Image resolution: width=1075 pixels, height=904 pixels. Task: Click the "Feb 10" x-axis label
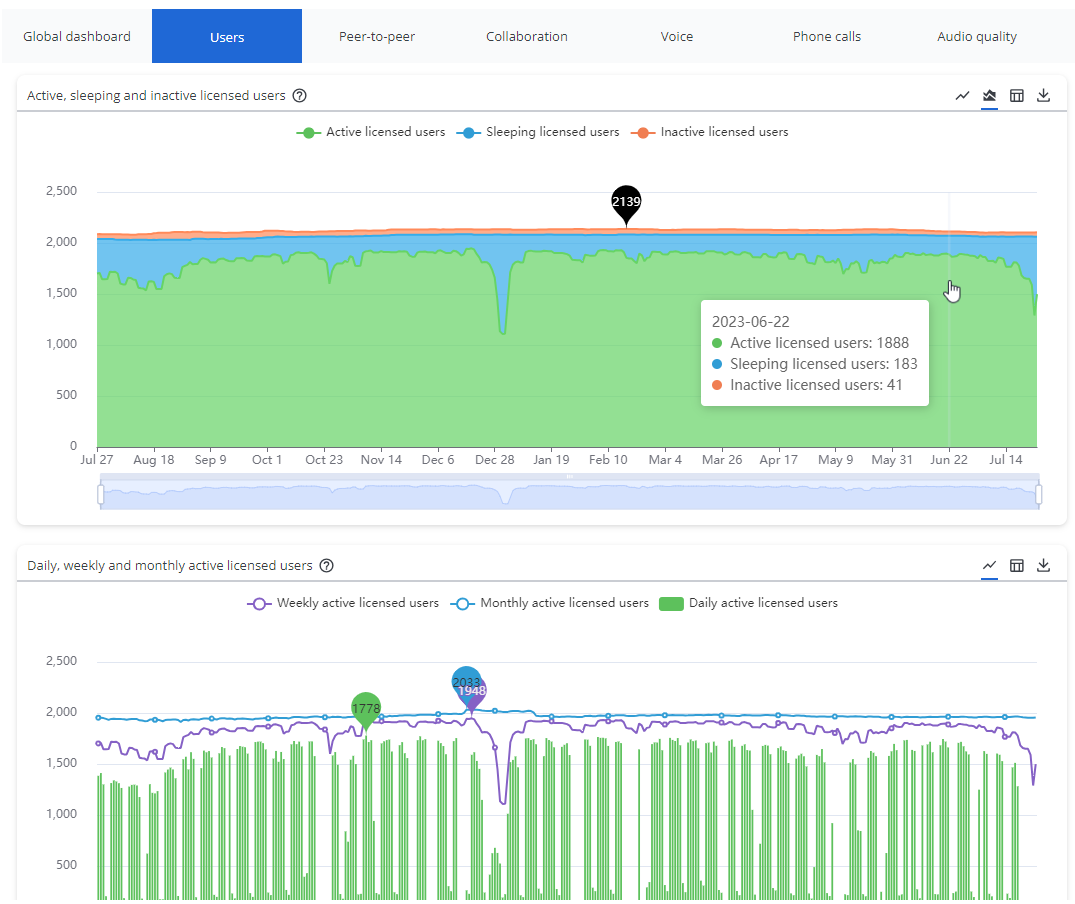pyautogui.click(x=608, y=460)
